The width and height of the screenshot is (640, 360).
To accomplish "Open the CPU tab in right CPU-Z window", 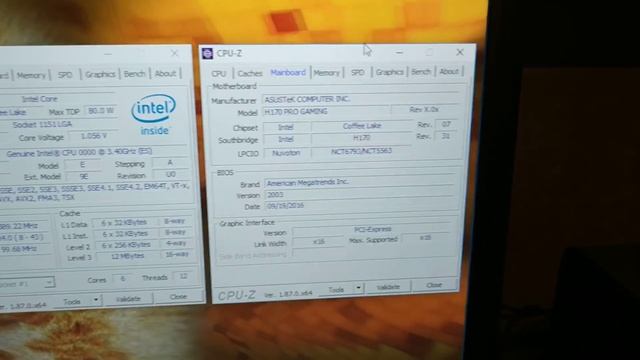I will pos(219,73).
